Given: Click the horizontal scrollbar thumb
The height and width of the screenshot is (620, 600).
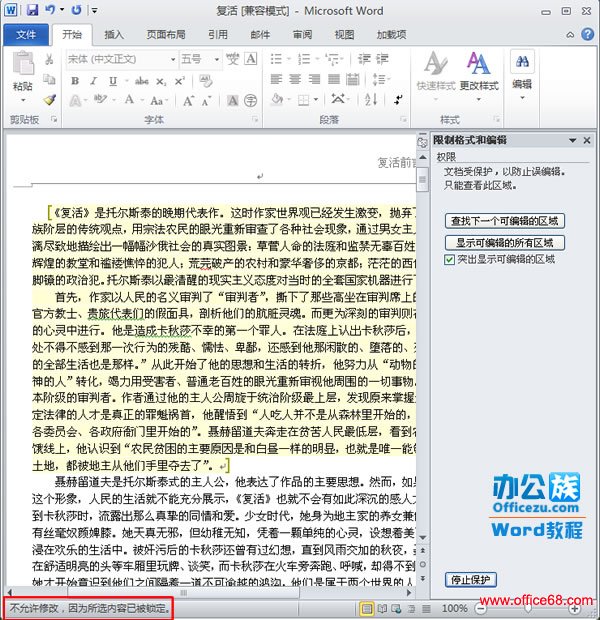Looking at the screenshot, I should pos(184,592).
